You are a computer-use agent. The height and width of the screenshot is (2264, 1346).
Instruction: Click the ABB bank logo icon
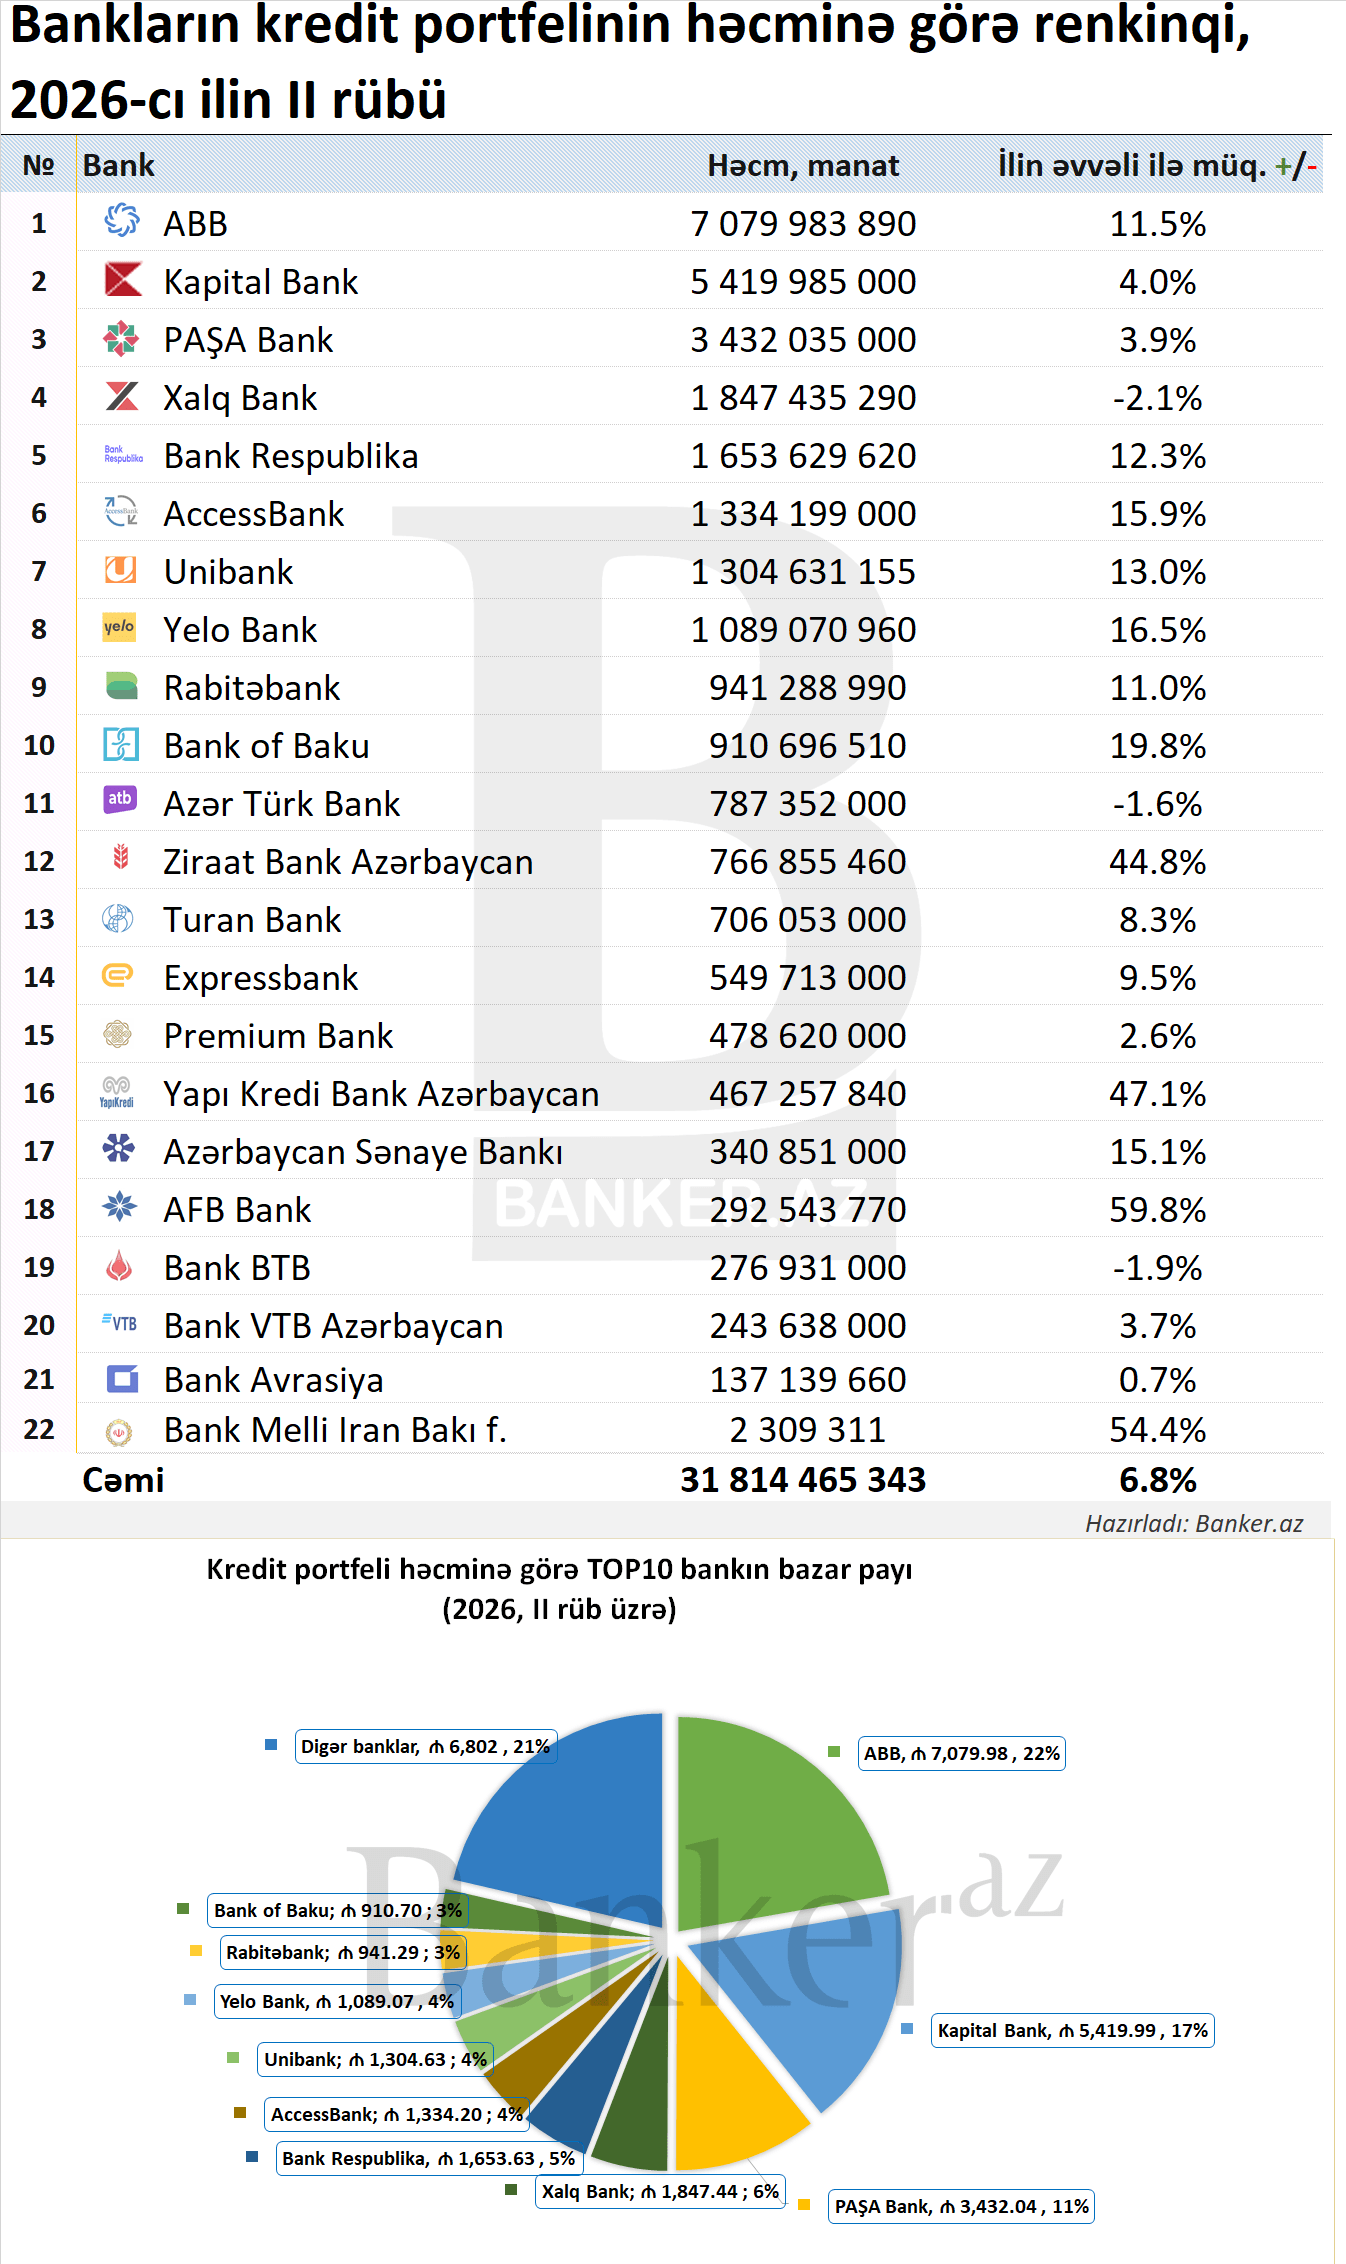(x=122, y=220)
